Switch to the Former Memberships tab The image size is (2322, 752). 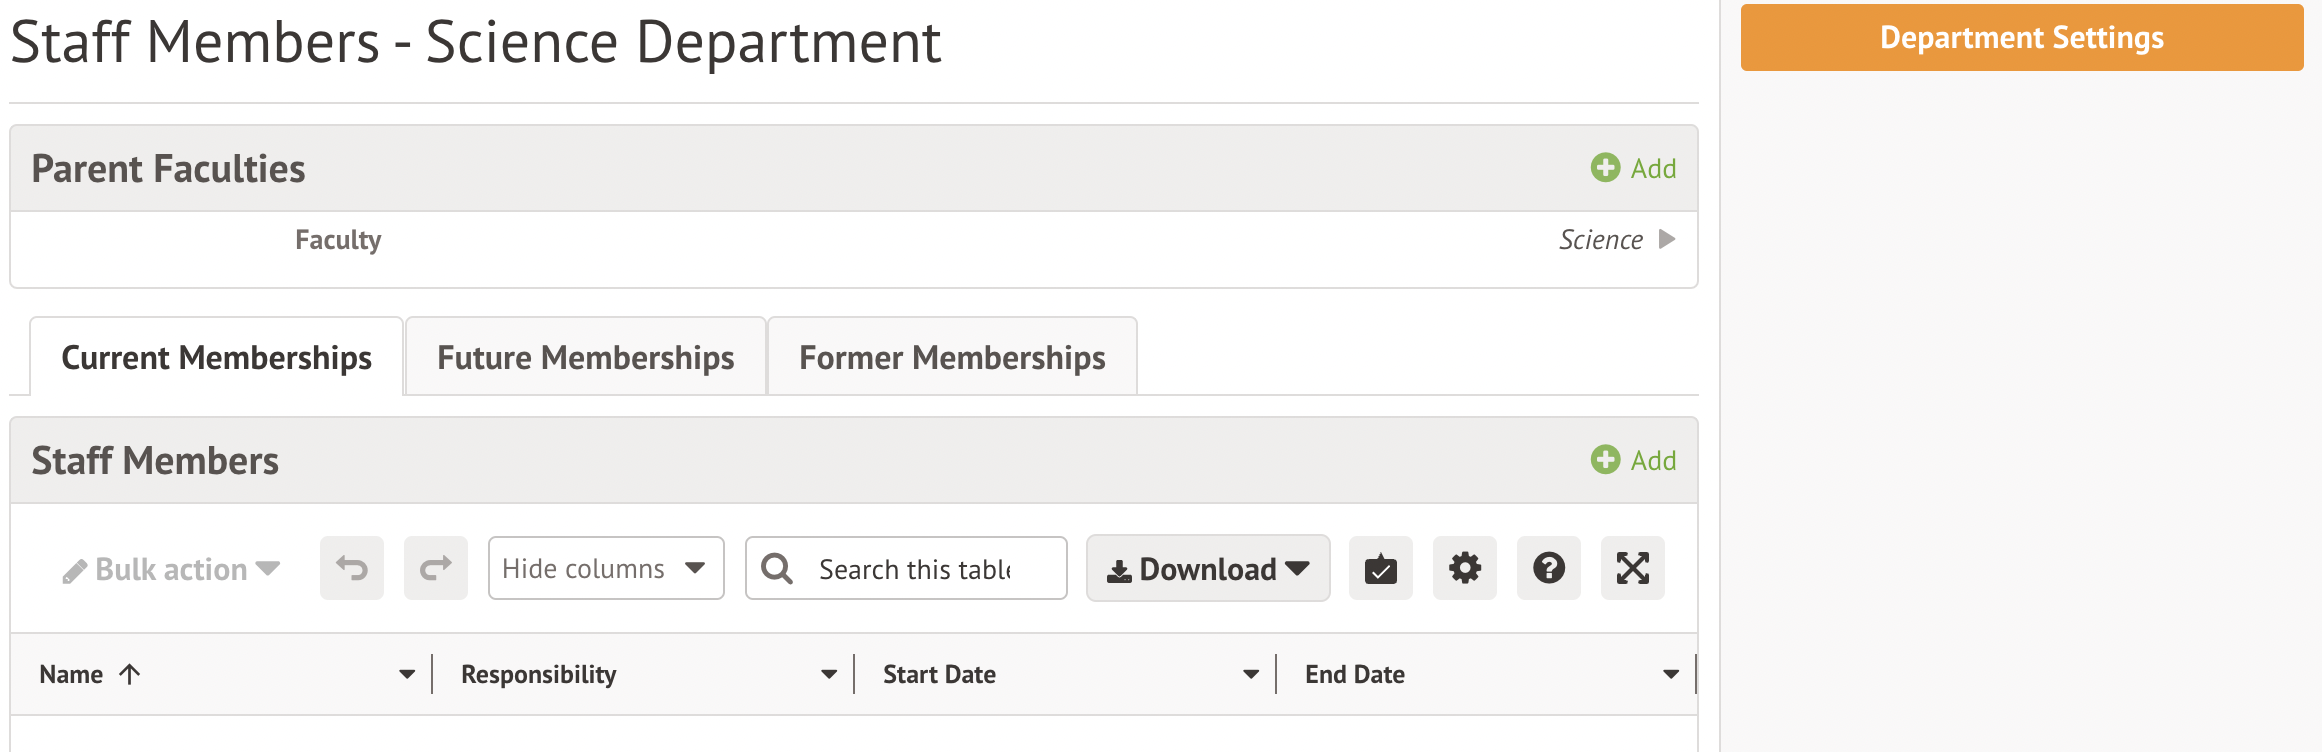click(x=952, y=358)
